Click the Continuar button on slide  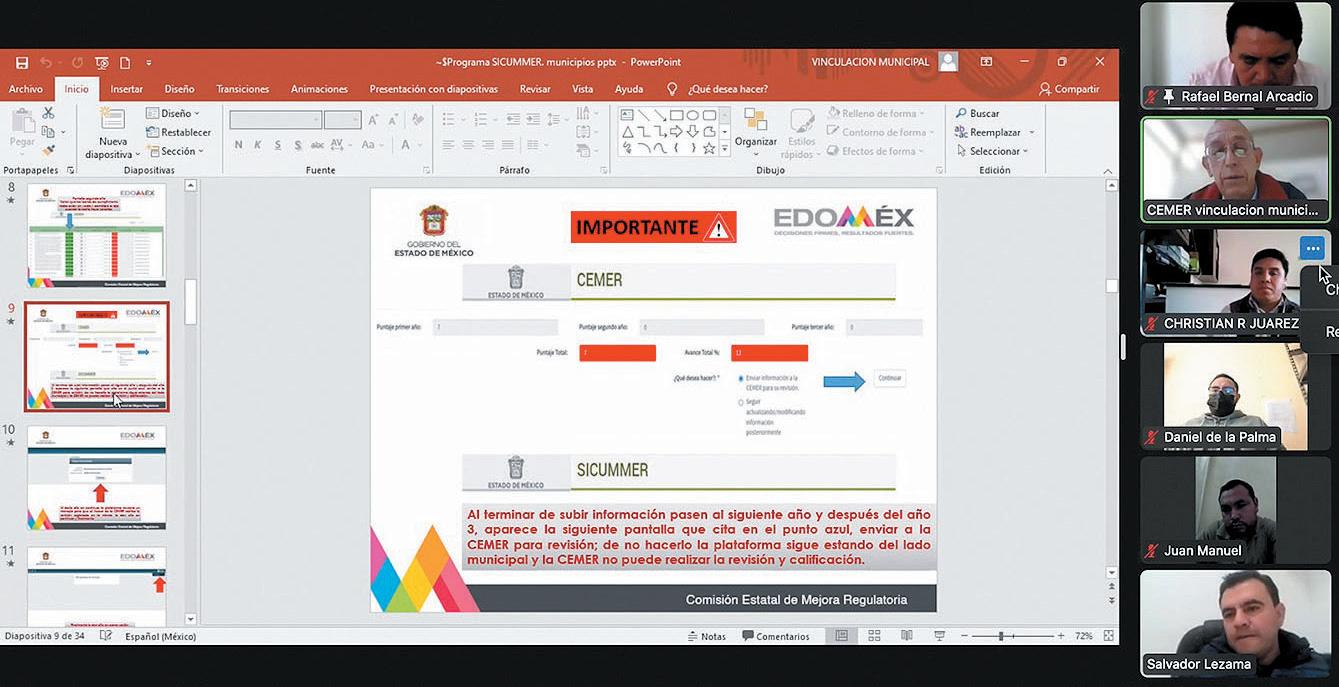tap(889, 378)
